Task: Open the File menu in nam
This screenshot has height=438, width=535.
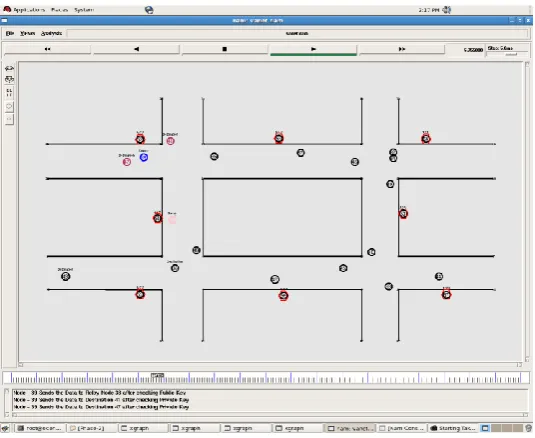Action: pyautogui.click(x=10, y=33)
